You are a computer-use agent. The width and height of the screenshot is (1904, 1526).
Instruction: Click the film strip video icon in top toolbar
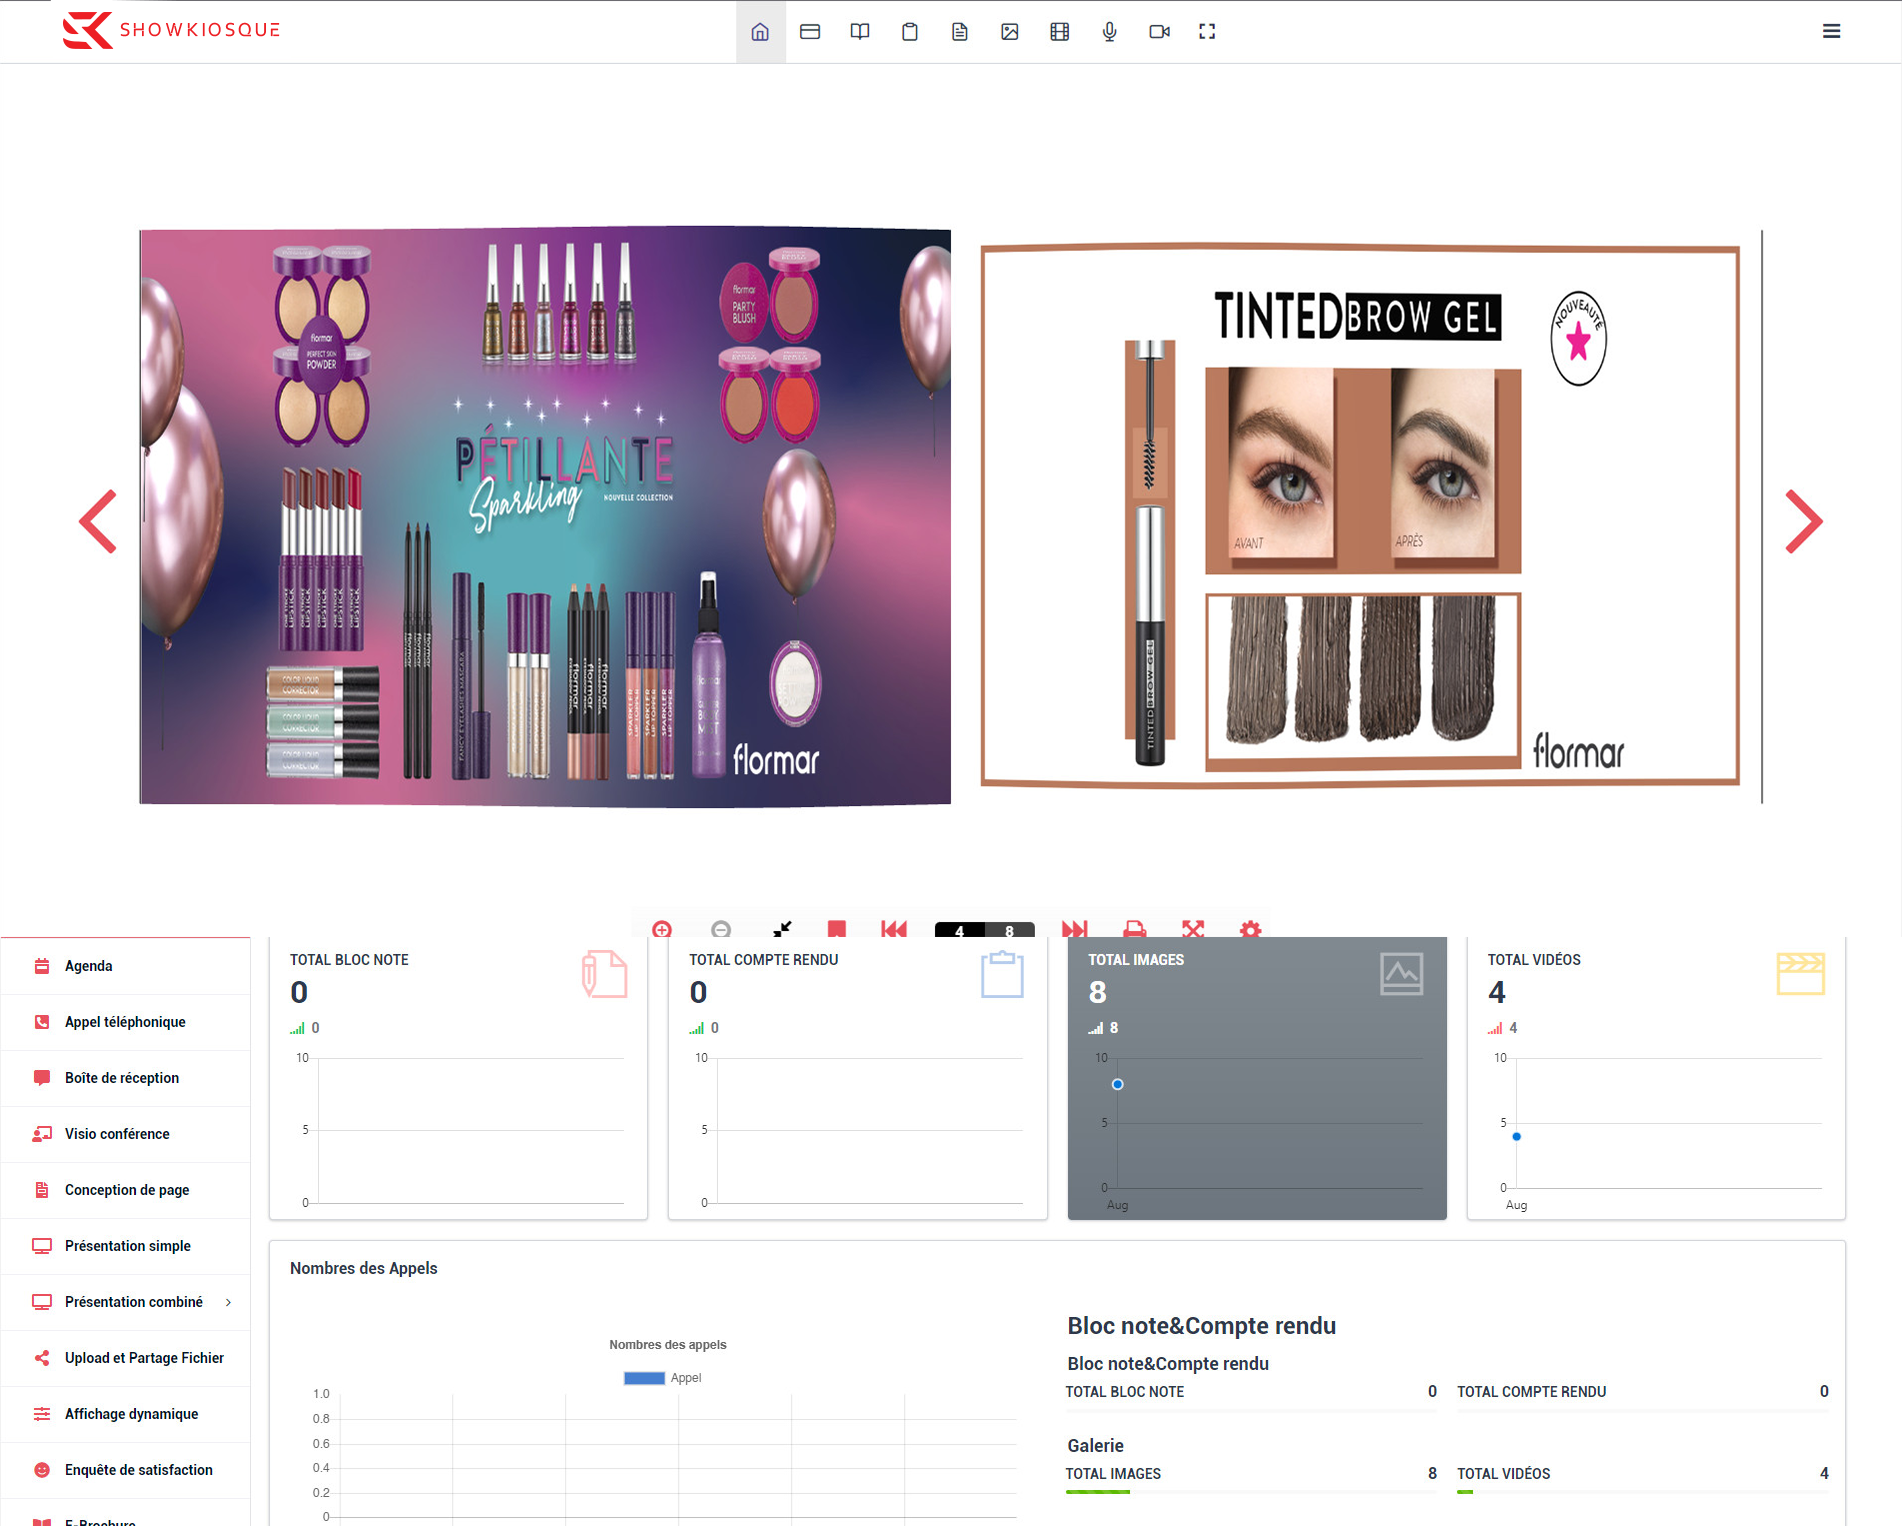pyautogui.click(x=1059, y=32)
